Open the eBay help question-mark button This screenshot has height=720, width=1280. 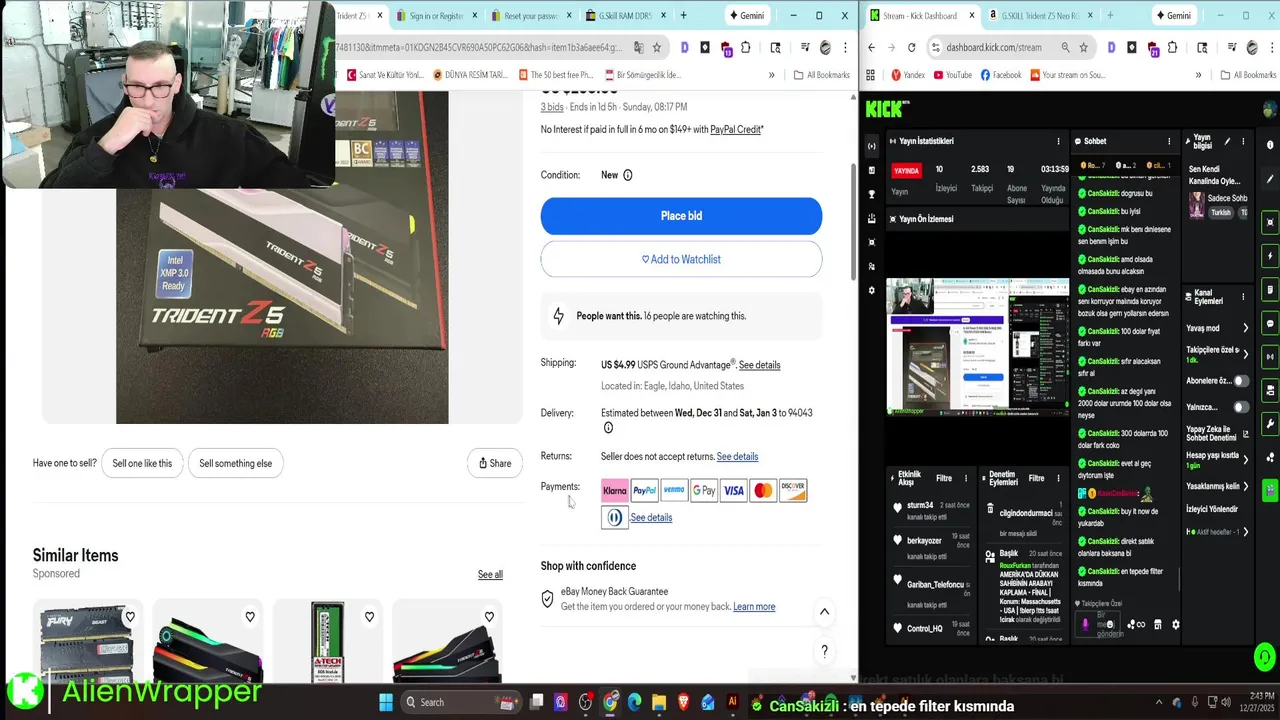tap(824, 651)
